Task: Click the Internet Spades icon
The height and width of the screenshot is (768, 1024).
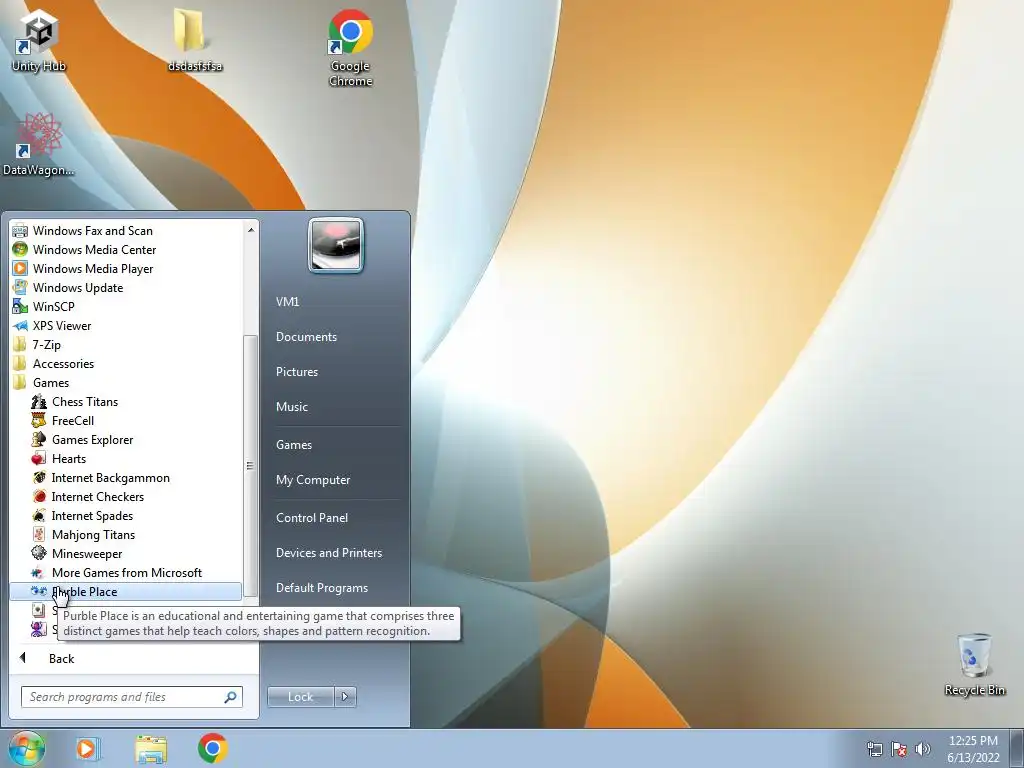Action: (x=39, y=515)
